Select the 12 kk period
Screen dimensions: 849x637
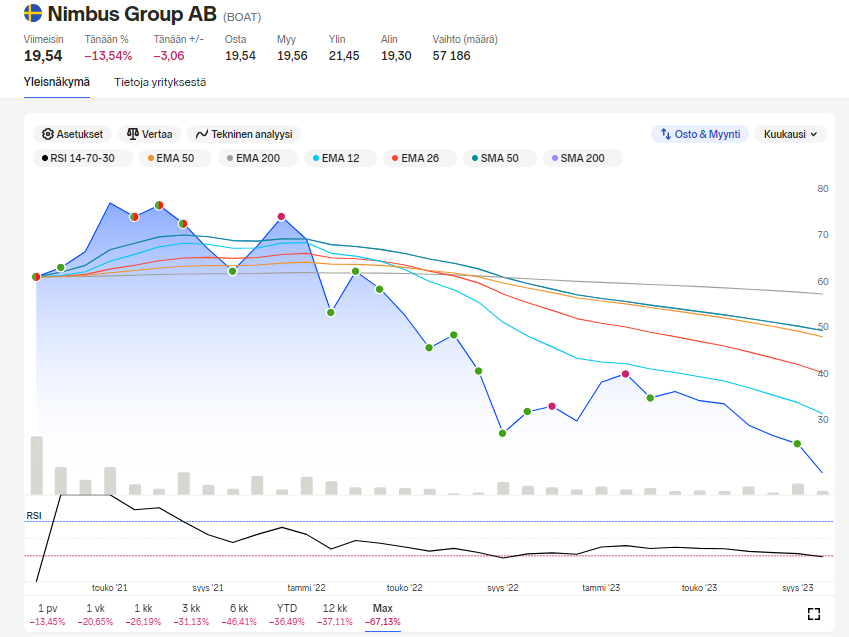pos(335,614)
